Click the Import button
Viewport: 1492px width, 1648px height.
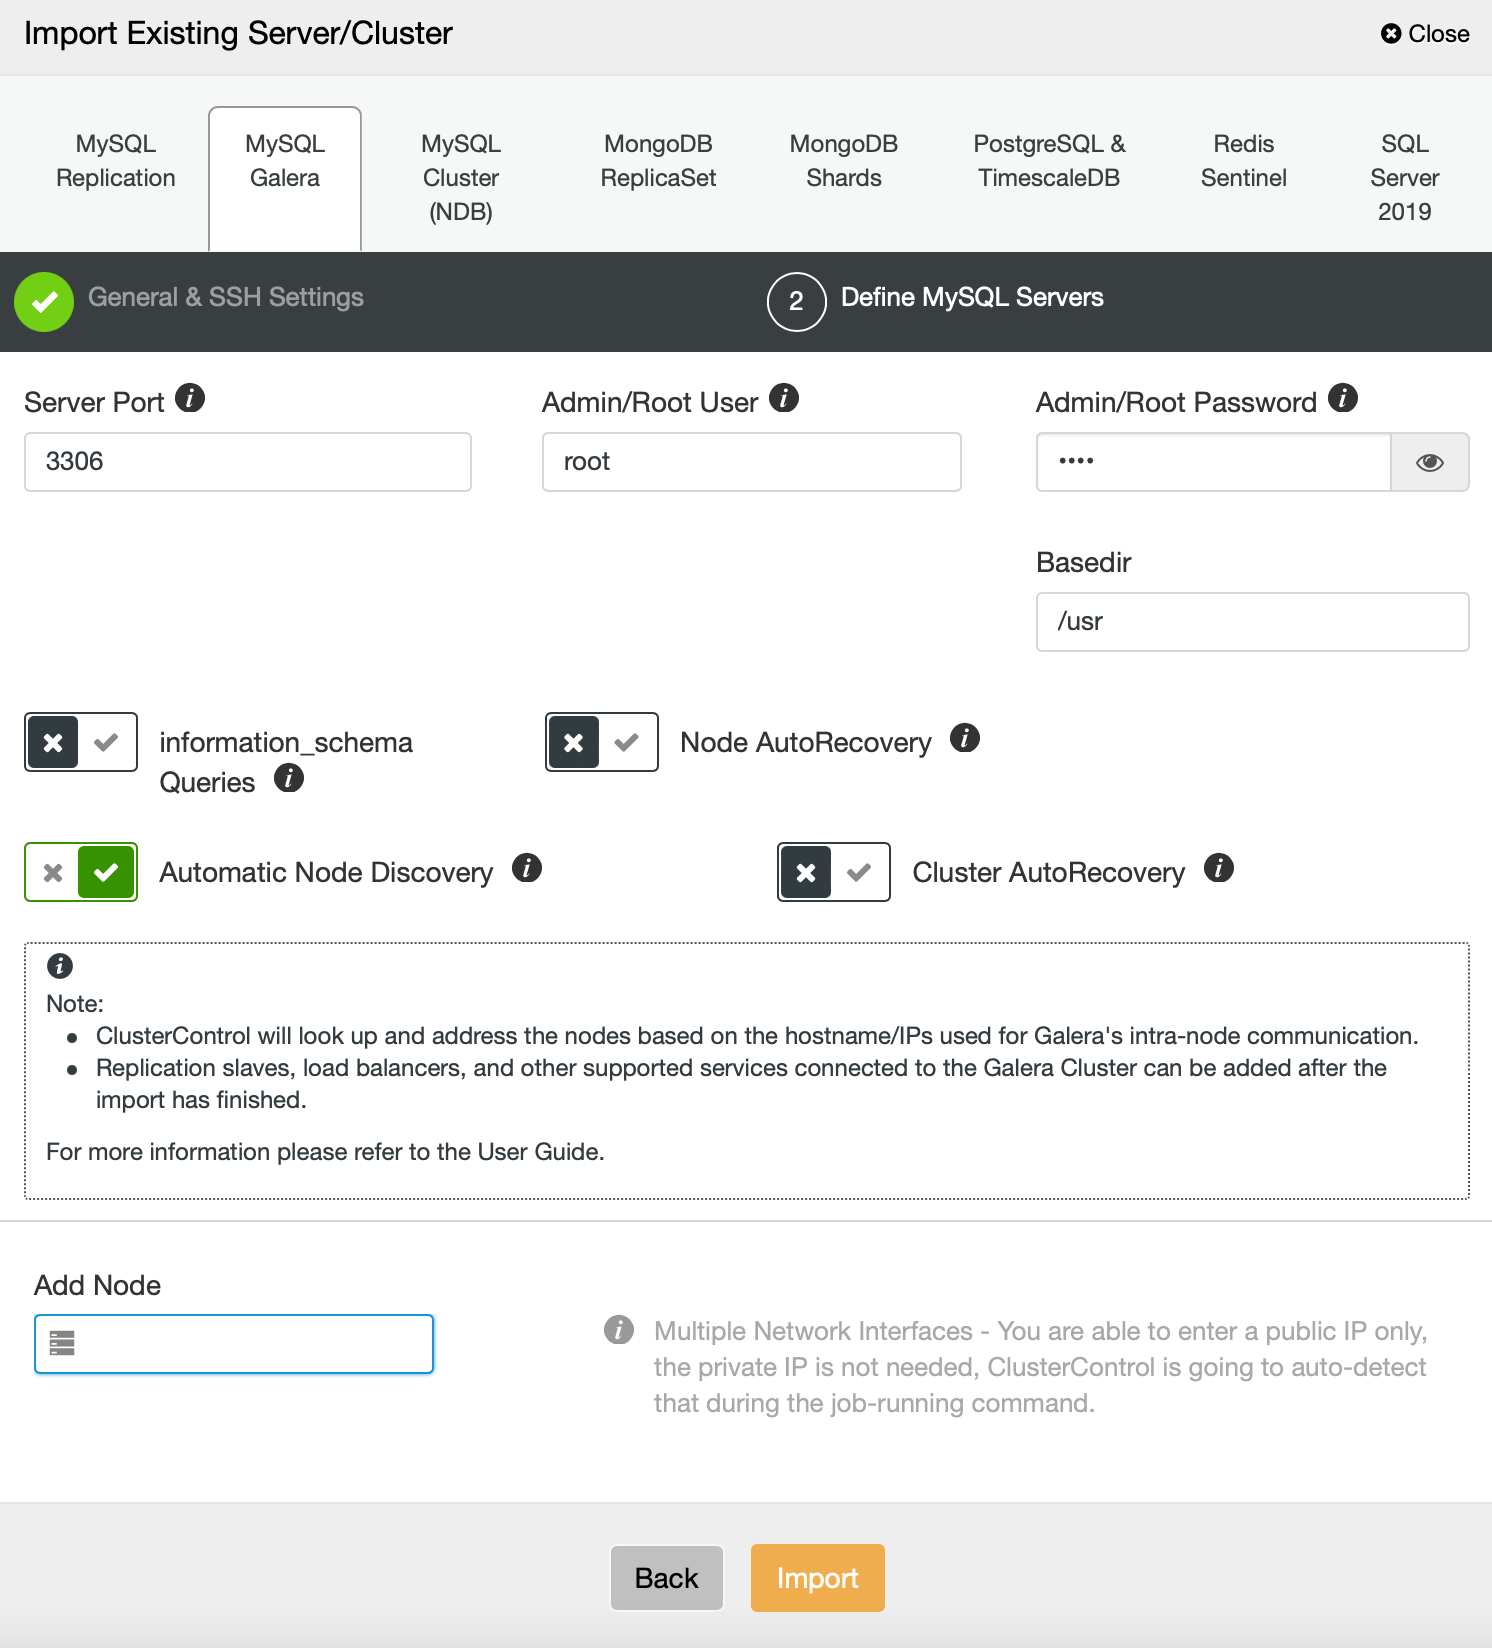coord(818,1578)
